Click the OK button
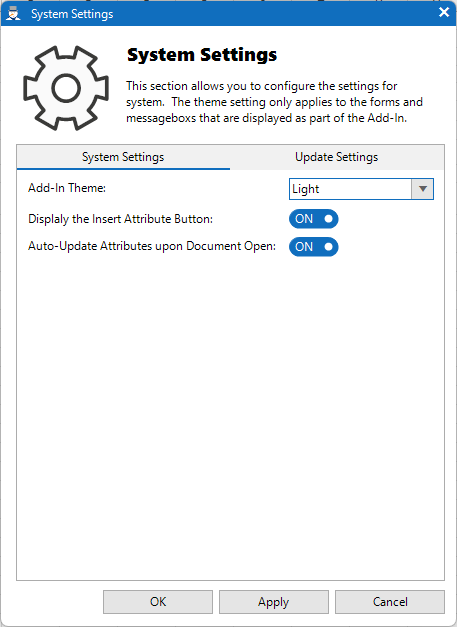 pos(158,602)
